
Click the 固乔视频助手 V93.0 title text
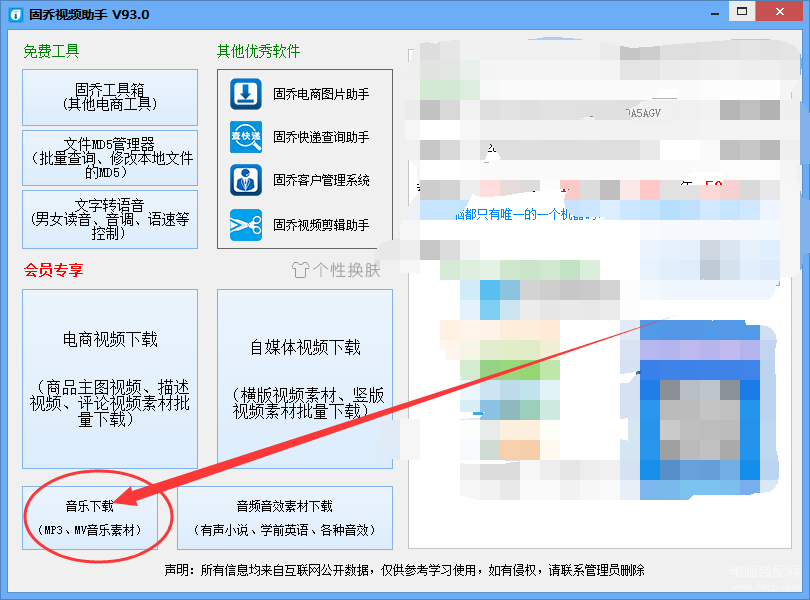pos(89,14)
